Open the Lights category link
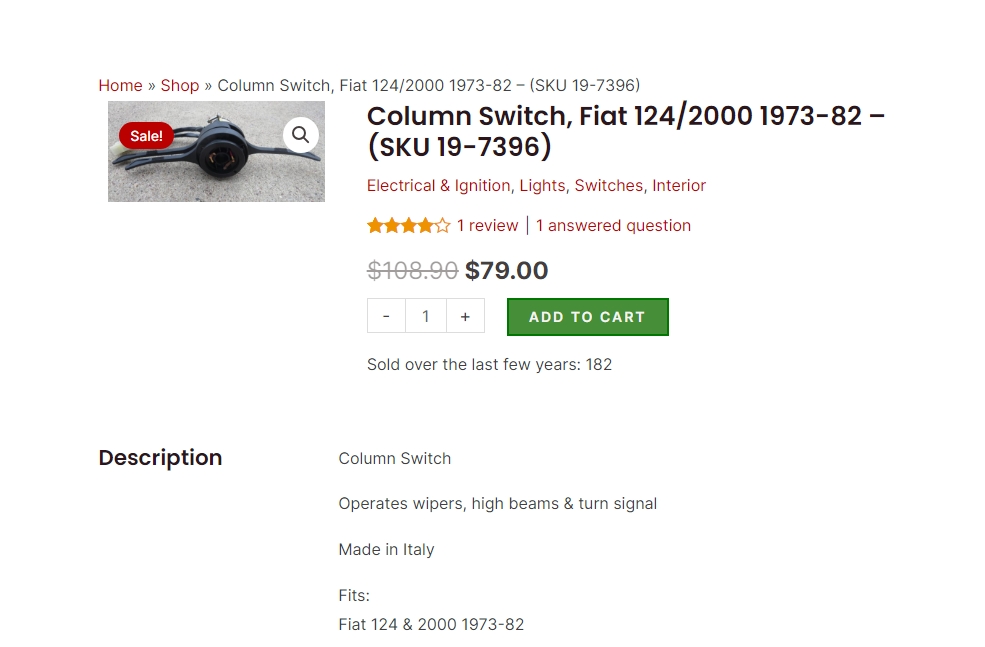 (542, 185)
